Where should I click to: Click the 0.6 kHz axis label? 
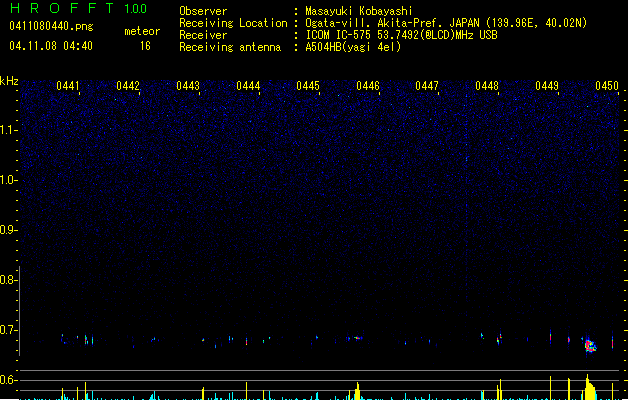(8, 380)
